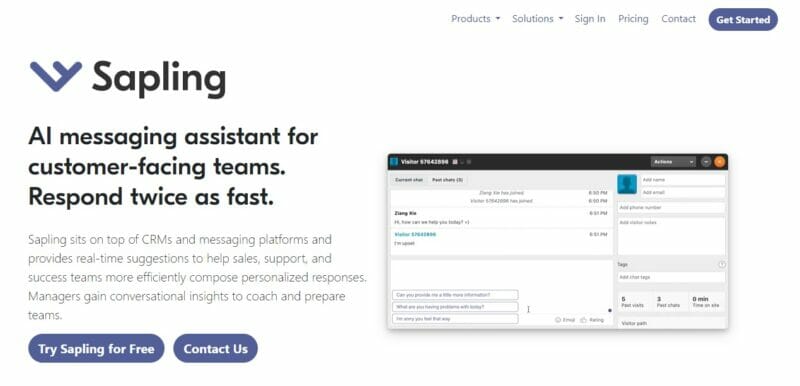This screenshot has width=800, height=386.
Task: Expand the Products menu
Action: point(475,19)
